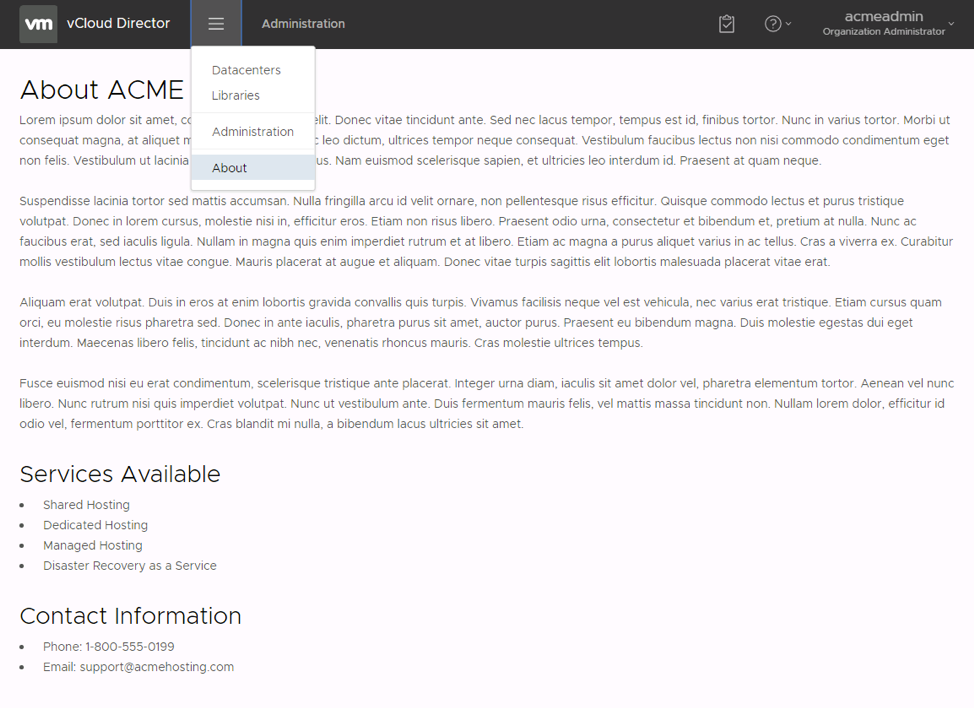Click the Services Available heading
Screen dimensions: 974x708
120,474
